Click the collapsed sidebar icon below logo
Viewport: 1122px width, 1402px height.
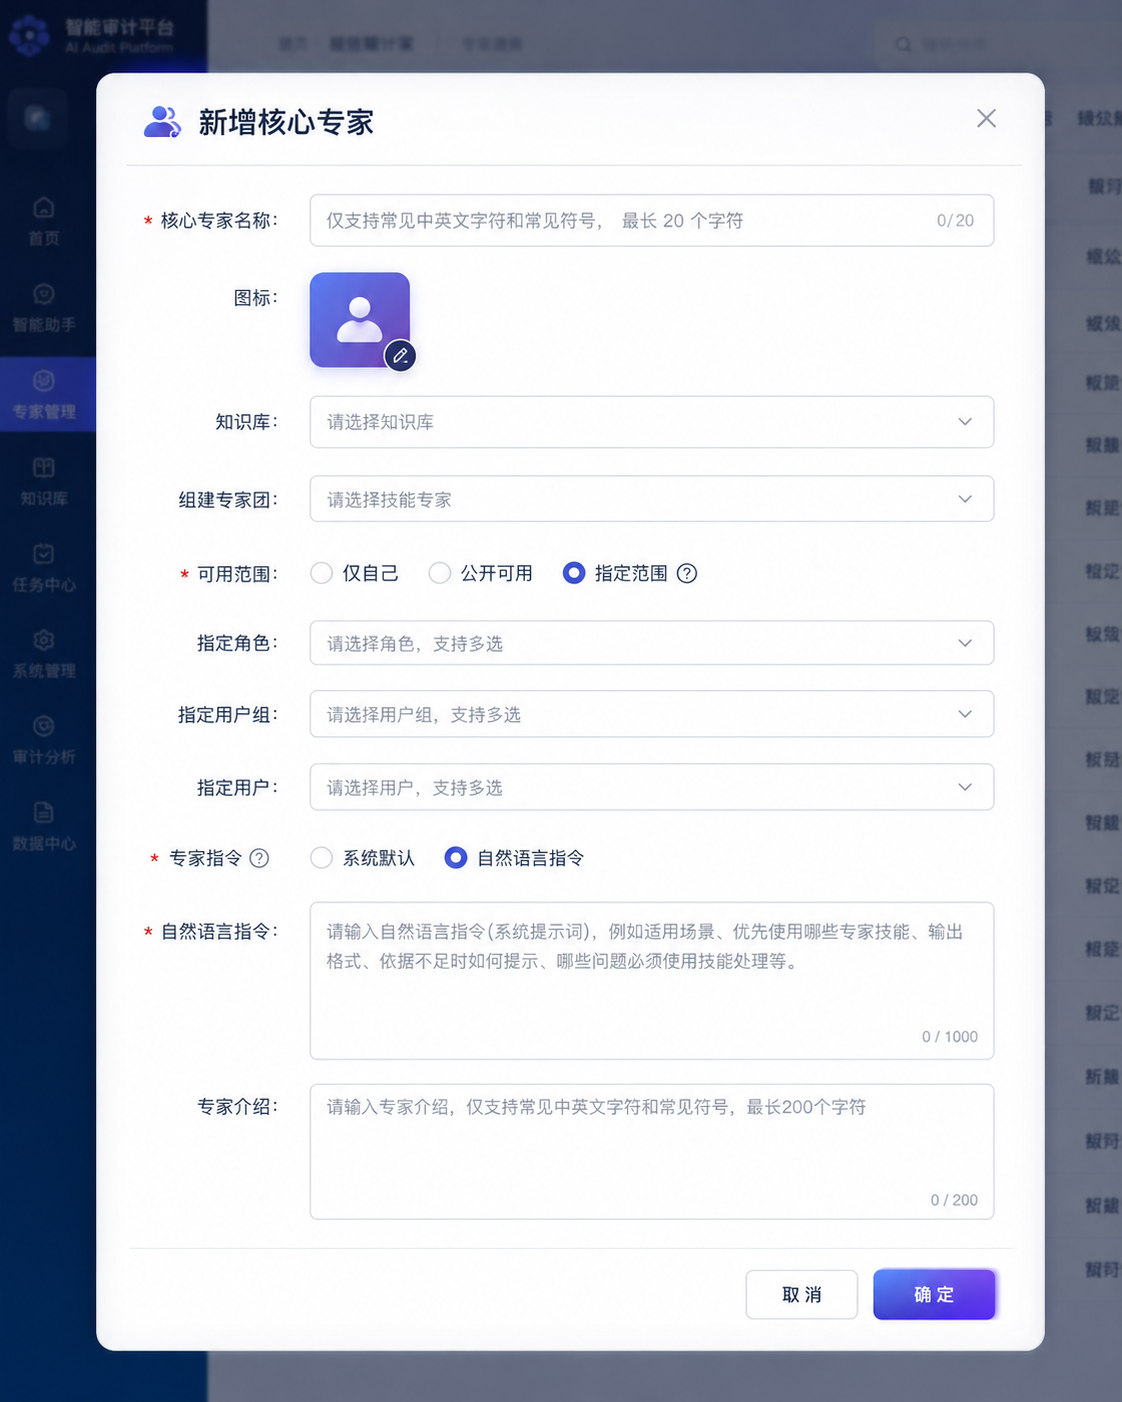tap(38, 118)
